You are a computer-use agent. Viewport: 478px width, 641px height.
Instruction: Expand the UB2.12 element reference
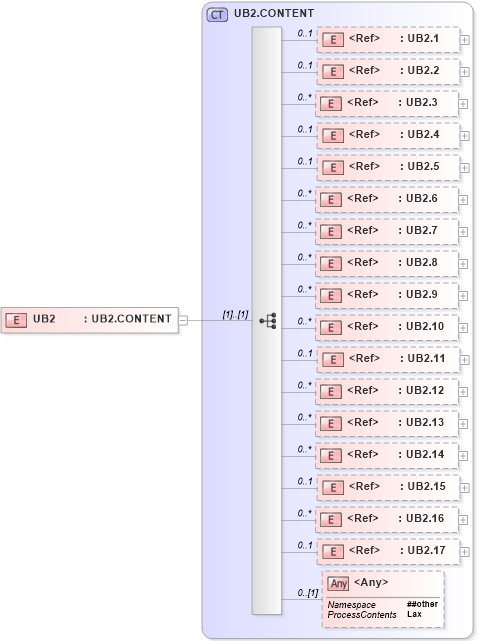pyautogui.click(x=463, y=392)
